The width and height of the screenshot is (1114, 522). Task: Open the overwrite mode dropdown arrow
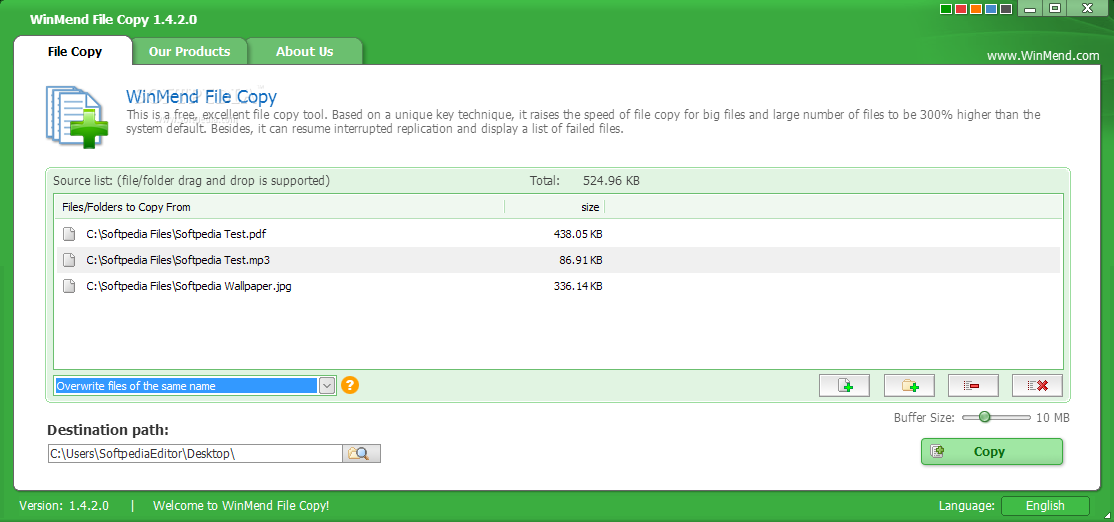tap(327, 386)
